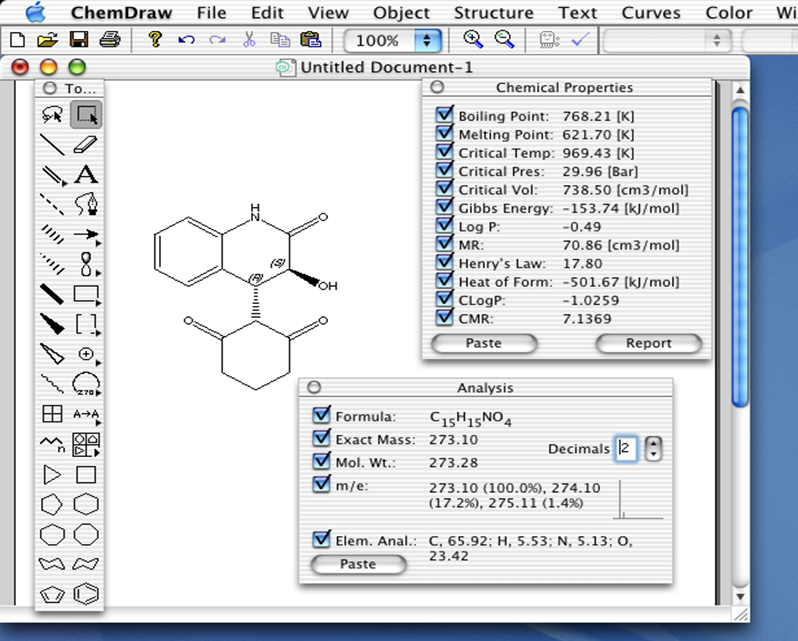The width and height of the screenshot is (798, 641).
Task: Select the Marquee selection tool
Action: click(x=86, y=114)
